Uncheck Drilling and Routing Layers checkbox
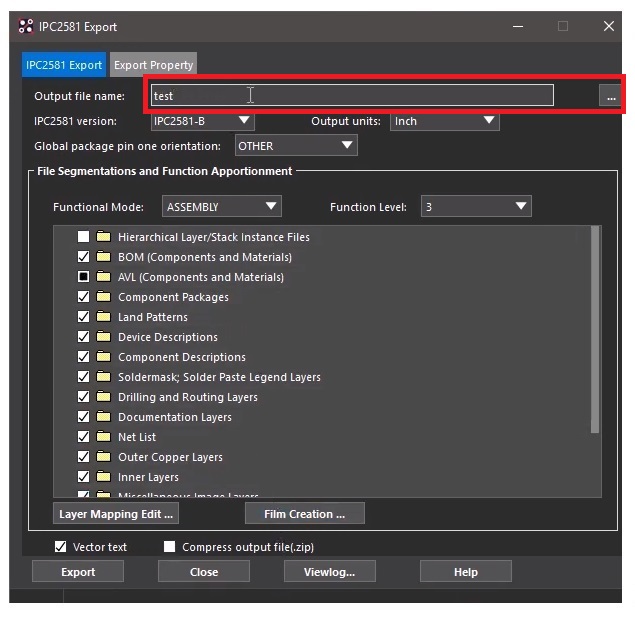 (x=83, y=396)
